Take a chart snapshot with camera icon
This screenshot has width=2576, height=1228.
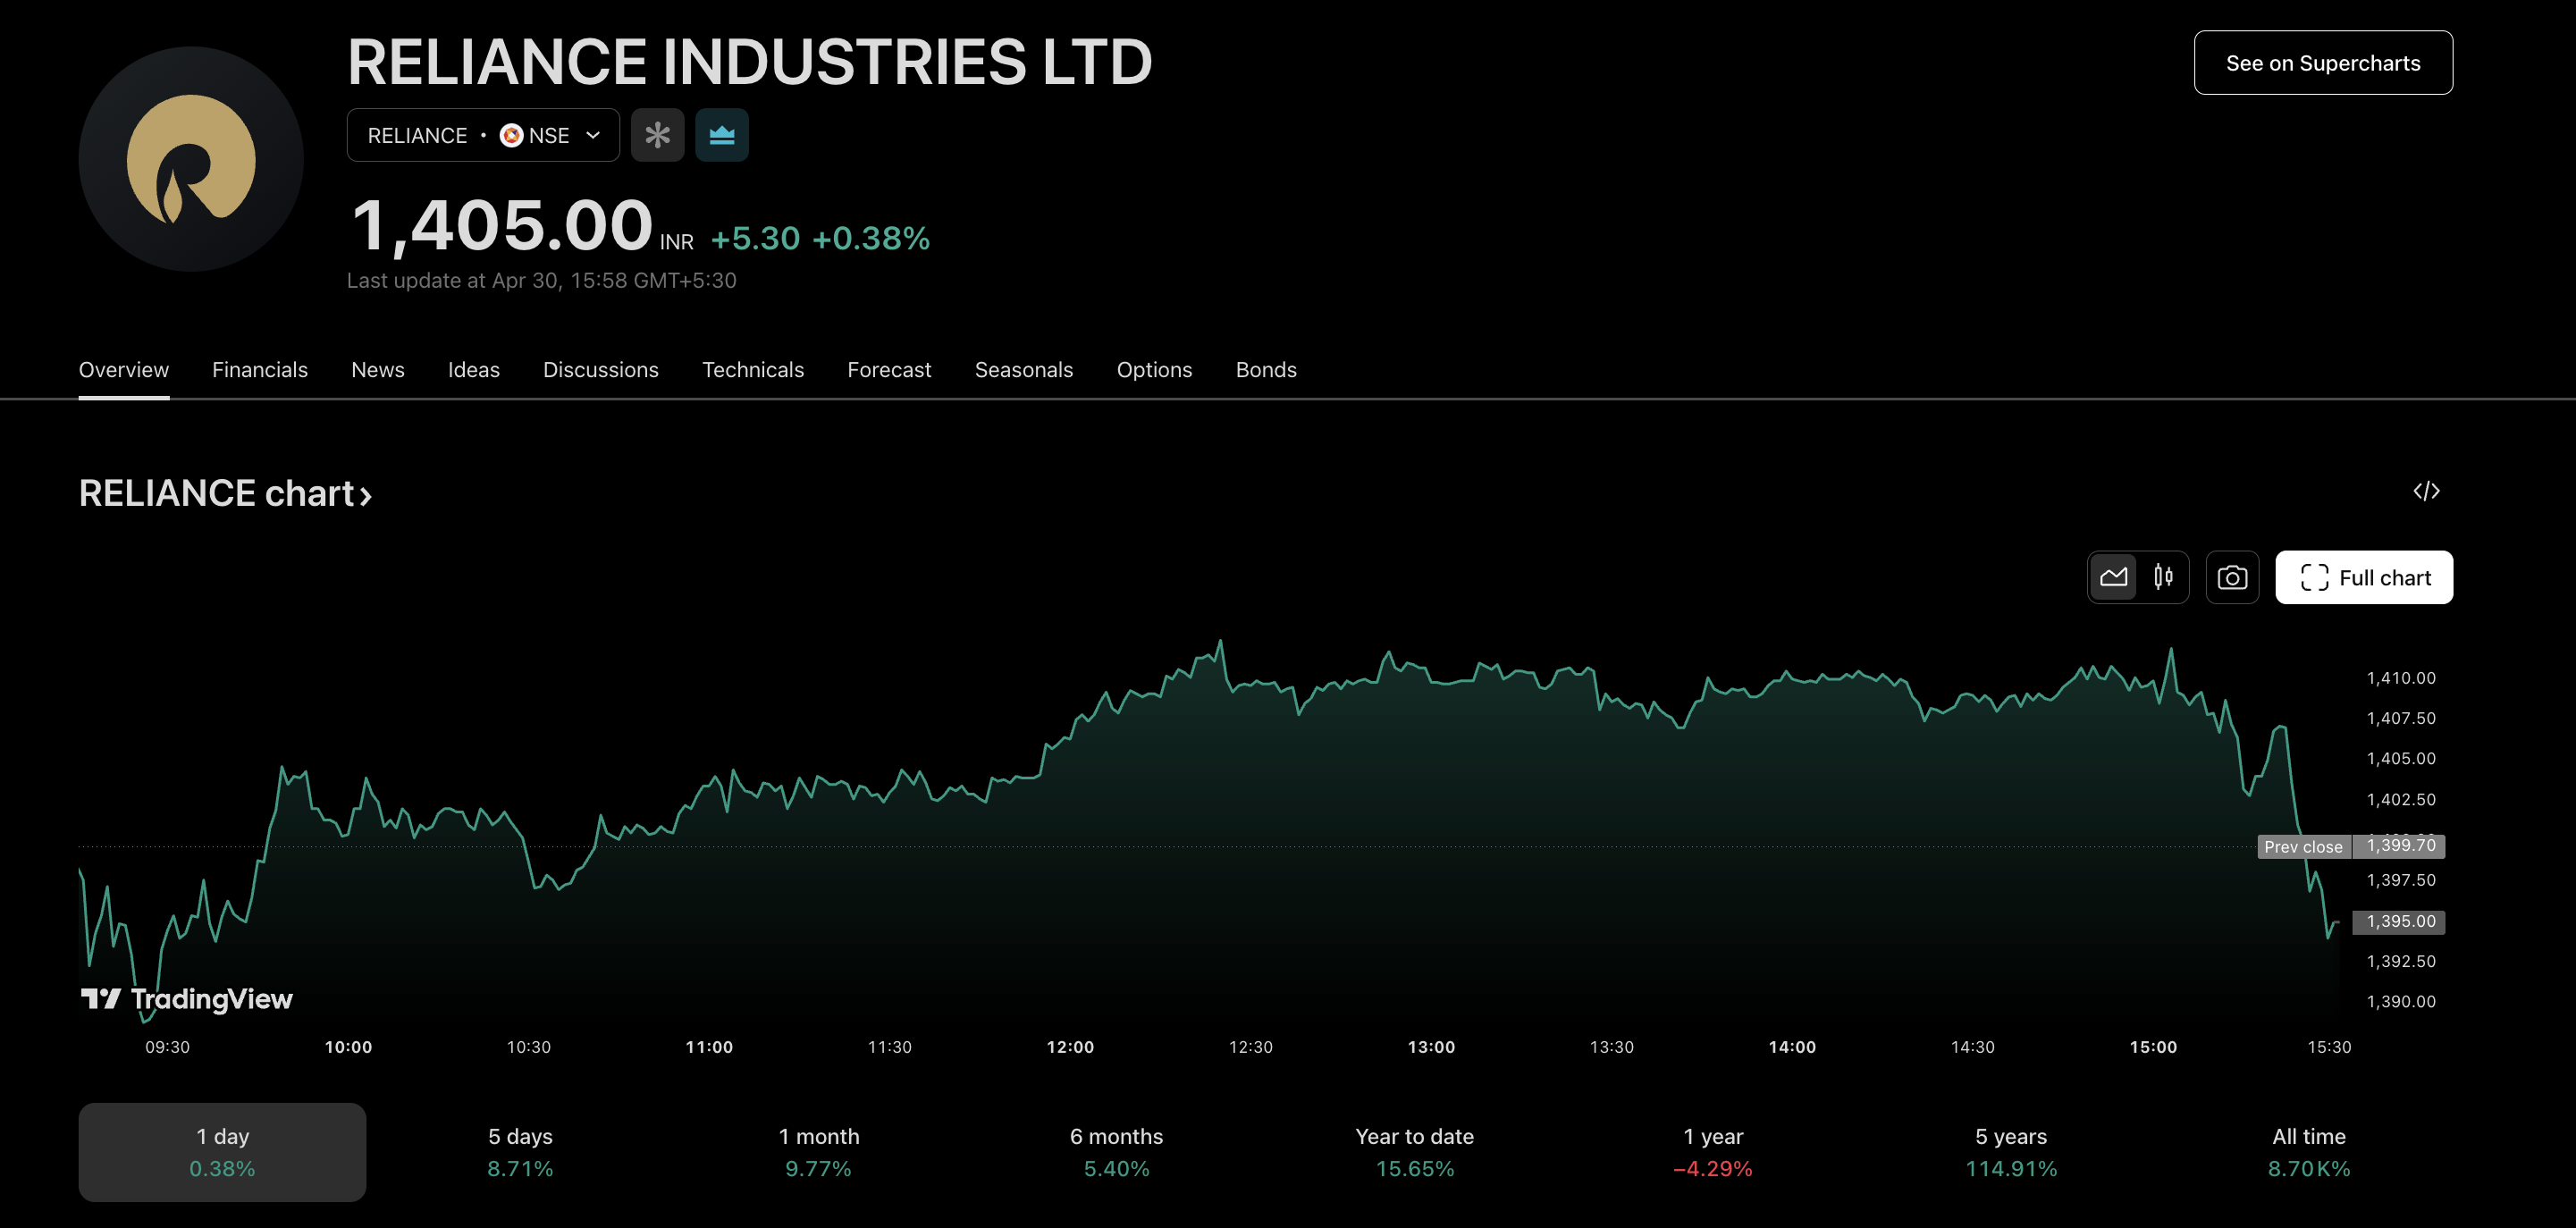coord(2232,577)
